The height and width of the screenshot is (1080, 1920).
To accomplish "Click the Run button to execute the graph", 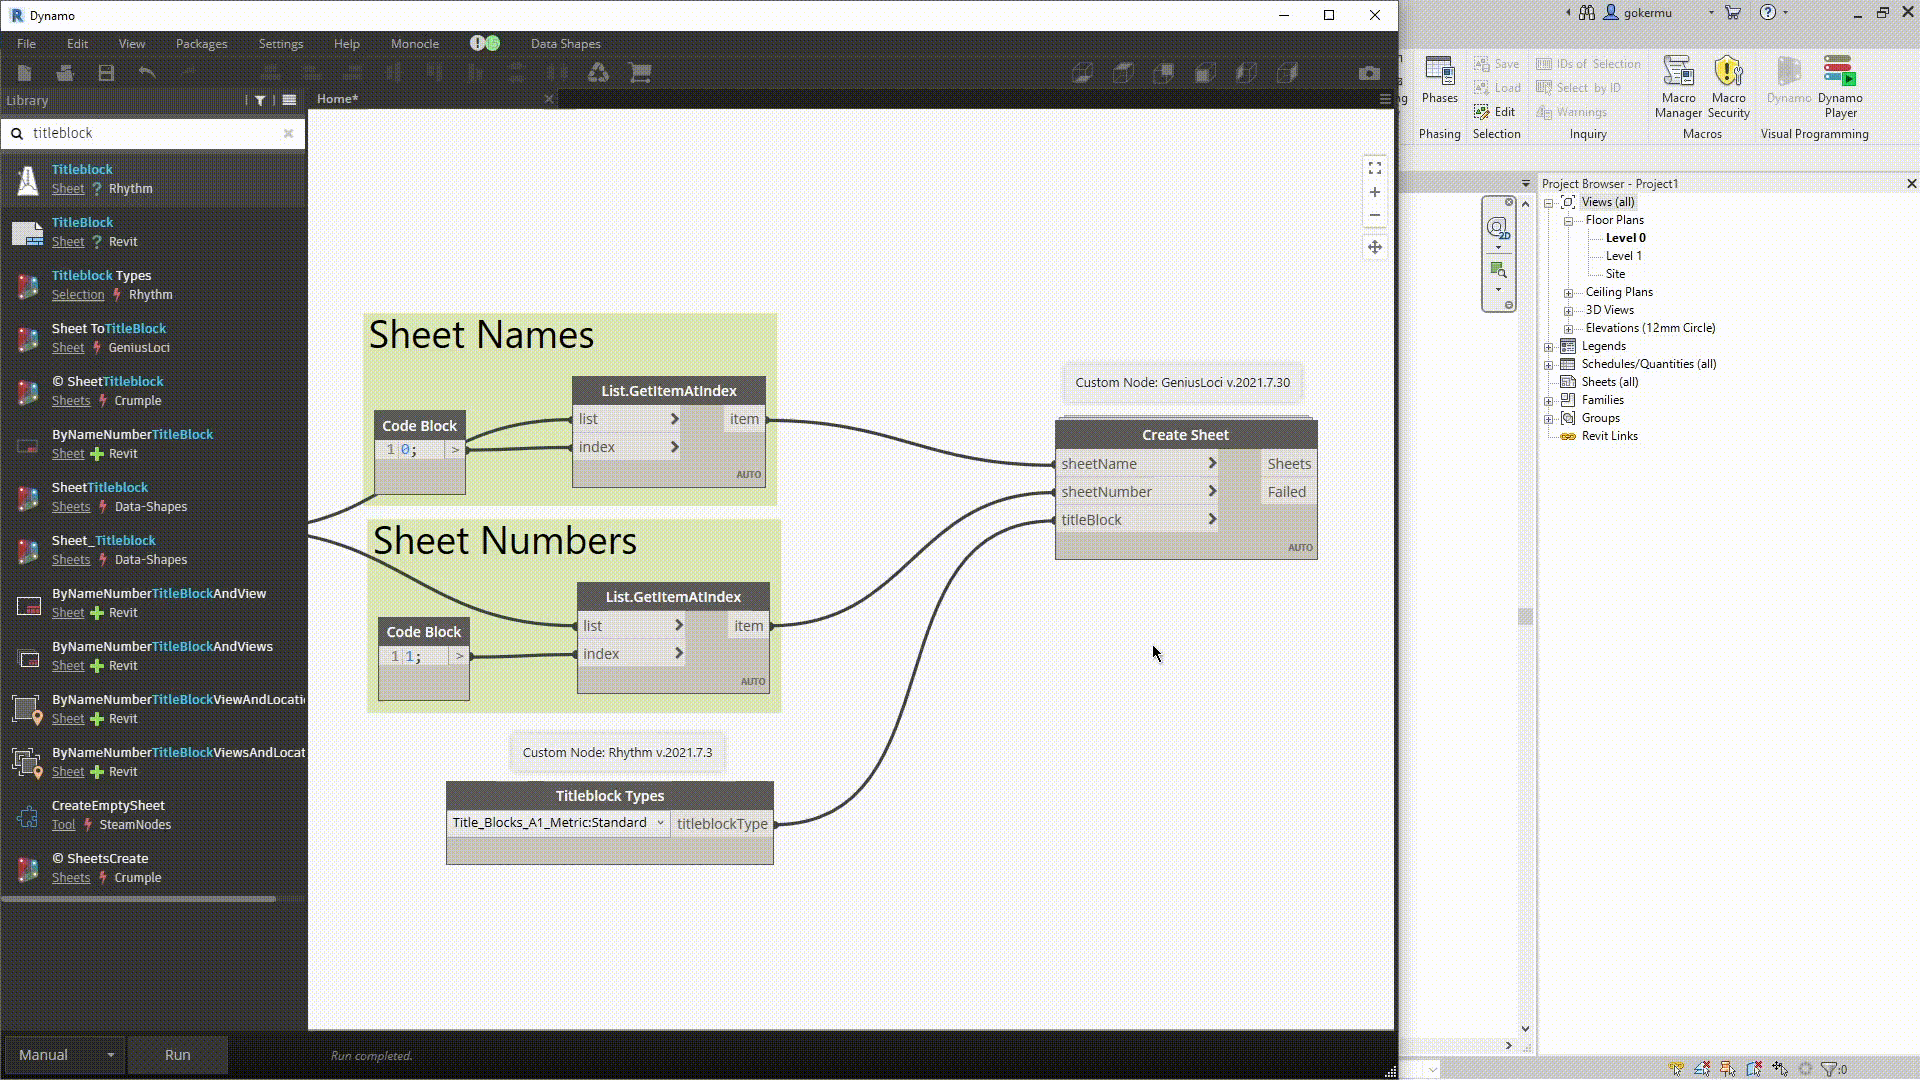I will point(177,1055).
